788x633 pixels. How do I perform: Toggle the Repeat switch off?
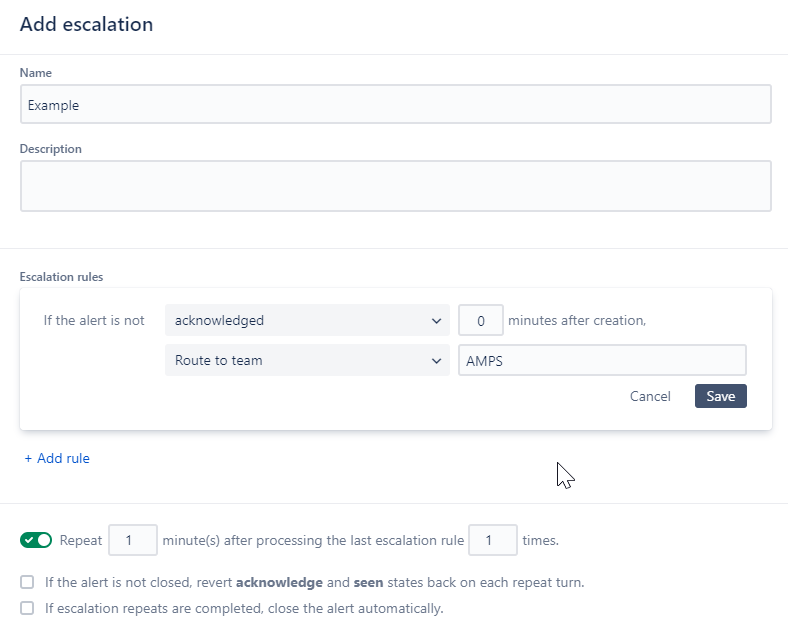[36, 540]
